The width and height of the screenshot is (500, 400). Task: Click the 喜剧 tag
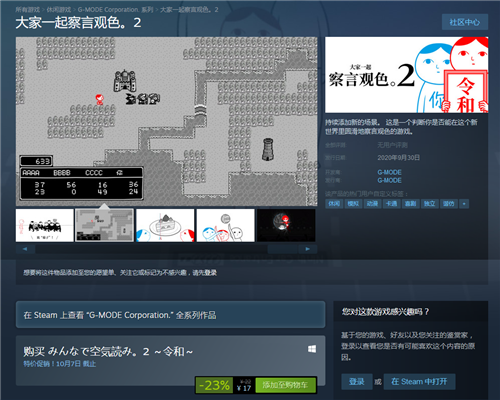coord(410,204)
